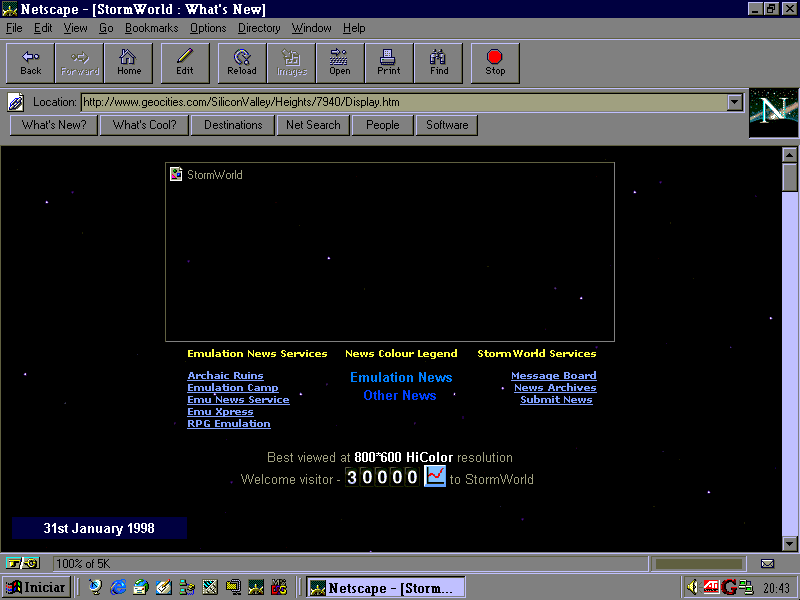Screen dimensions: 800x600
Task: Click the What's Cool? directory button
Action: coord(144,125)
